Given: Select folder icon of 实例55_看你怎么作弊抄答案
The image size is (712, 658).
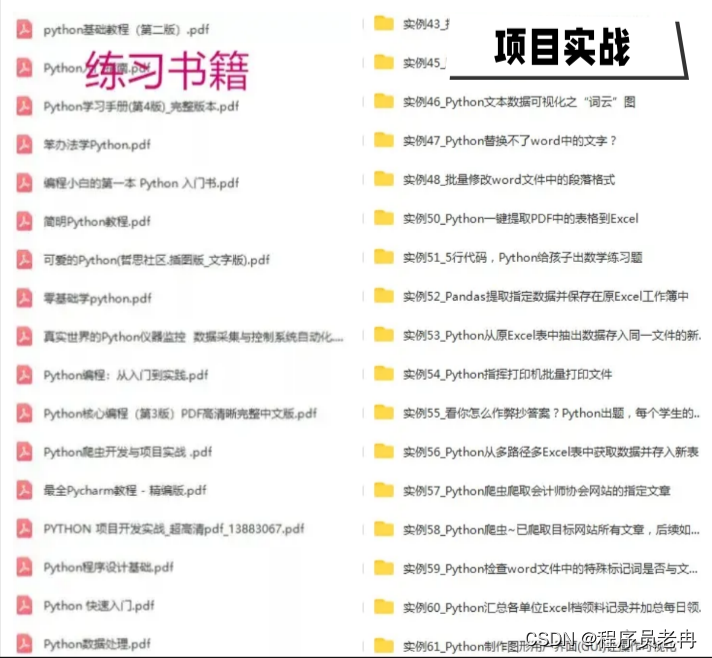Looking at the screenshot, I should point(384,412).
